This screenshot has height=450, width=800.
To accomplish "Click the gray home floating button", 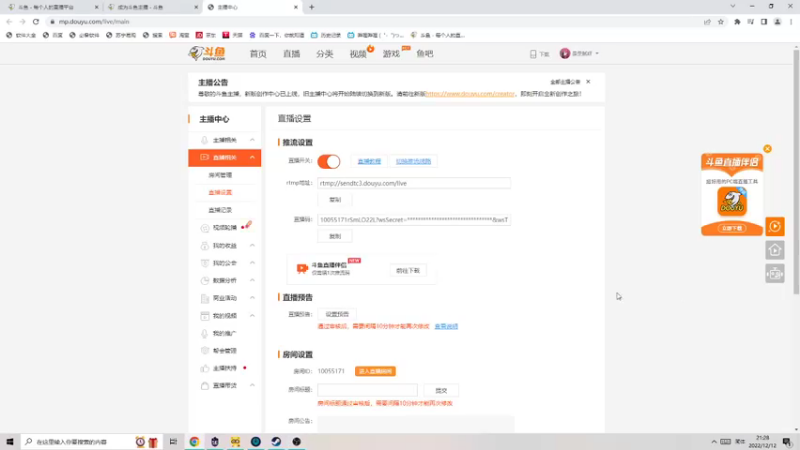I will [774, 250].
